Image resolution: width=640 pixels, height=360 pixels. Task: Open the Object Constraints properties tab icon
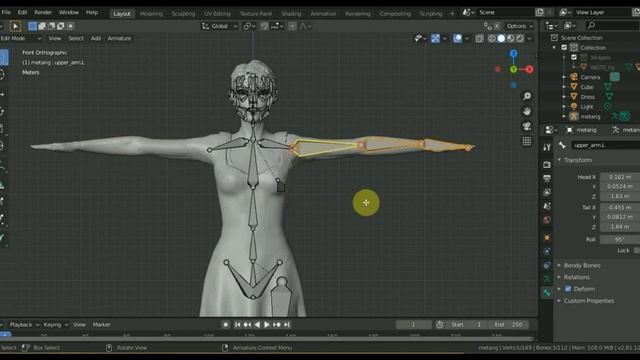547,265
